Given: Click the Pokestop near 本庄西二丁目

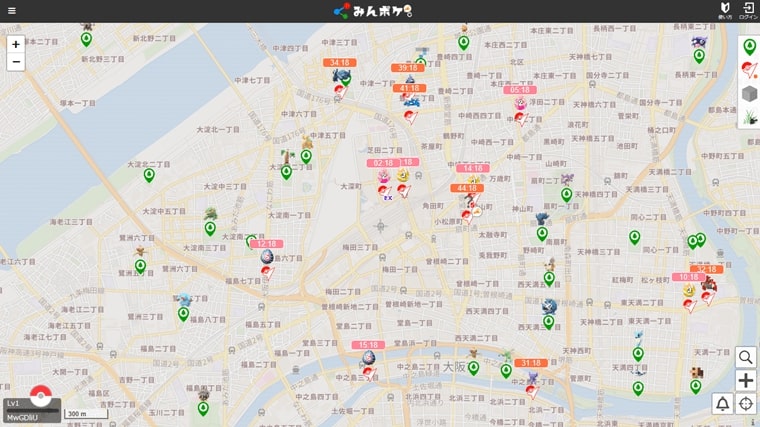Looking at the screenshot, I should [x=464, y=43].
